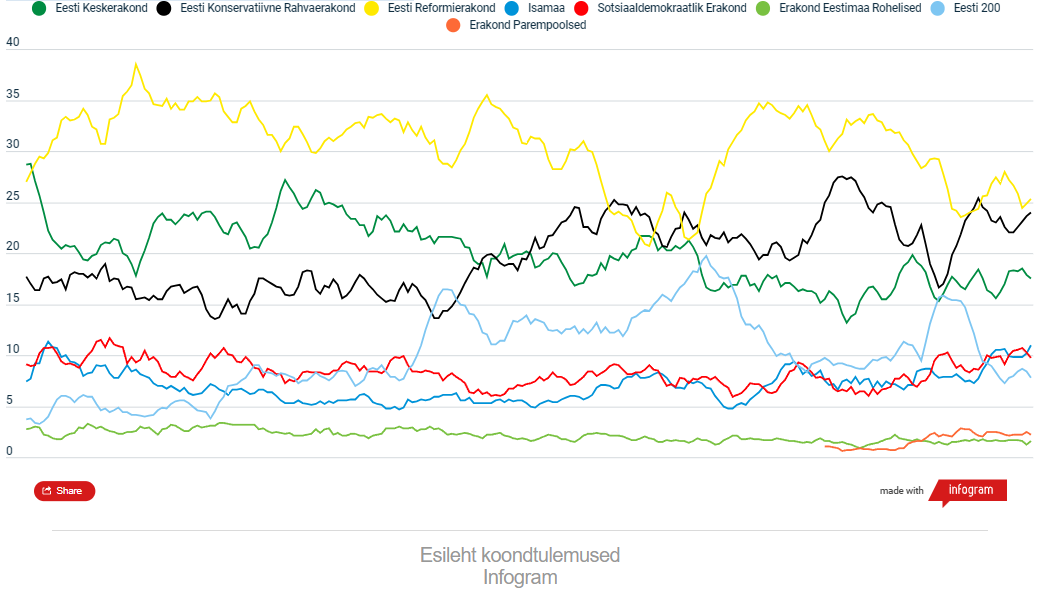This screenshot has height=604, width=1060.
Task: Click the blue Isamaa legend circle
Action: tap(509, 9)
